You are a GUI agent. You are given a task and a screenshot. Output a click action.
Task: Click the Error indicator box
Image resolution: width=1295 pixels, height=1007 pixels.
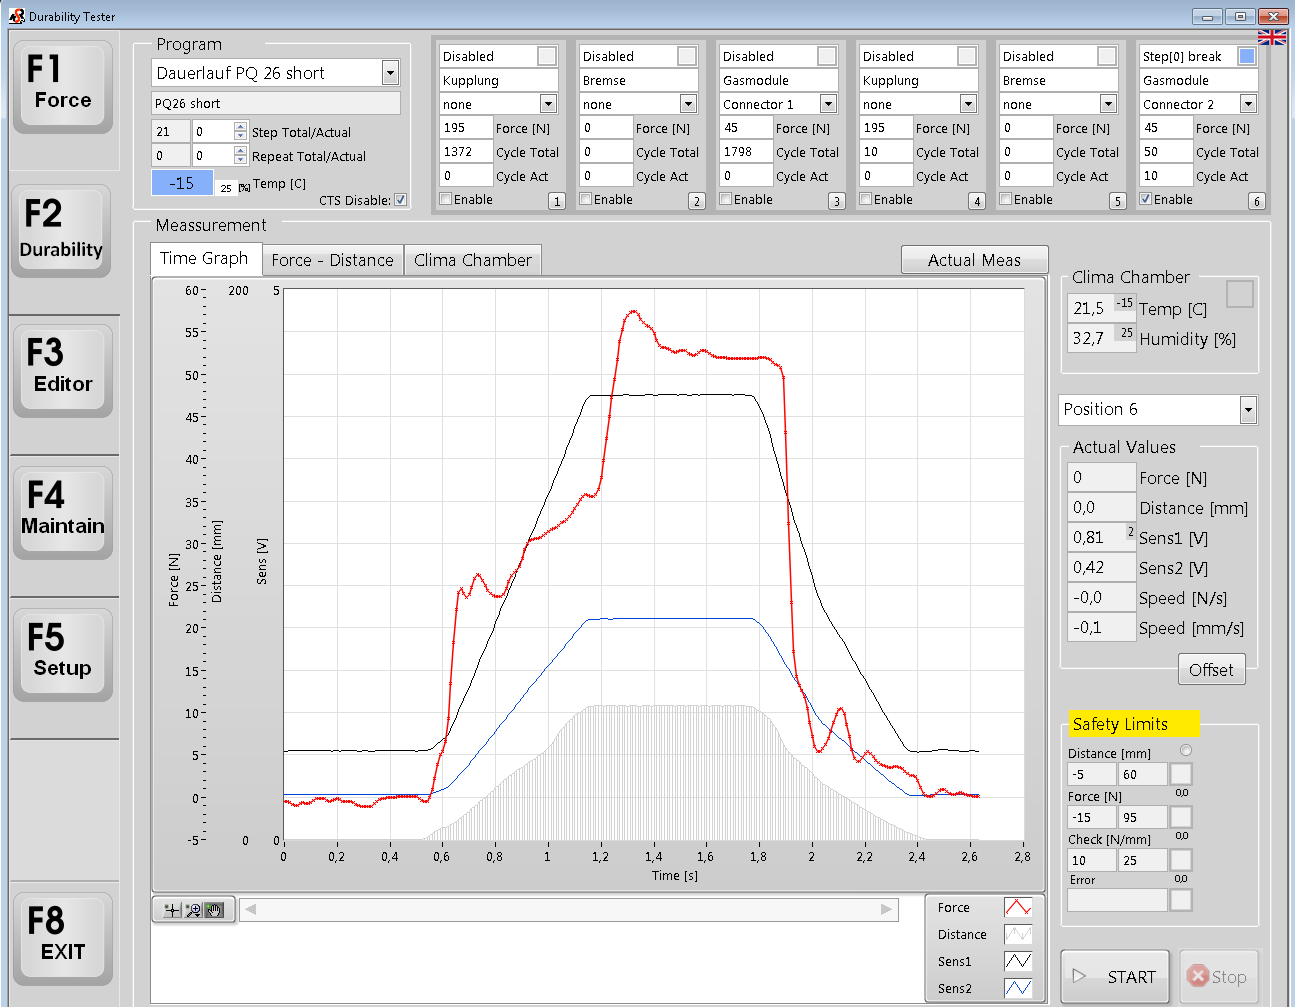[1181, 900]
